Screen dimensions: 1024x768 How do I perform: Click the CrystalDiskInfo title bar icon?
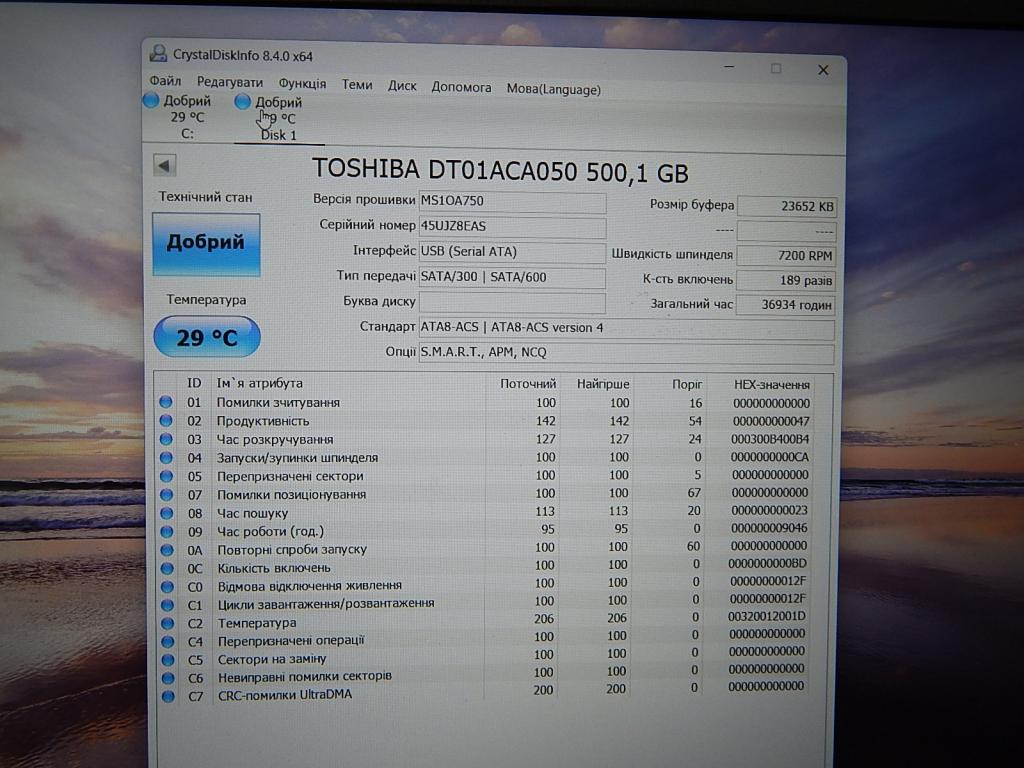(x=158, y=54)
